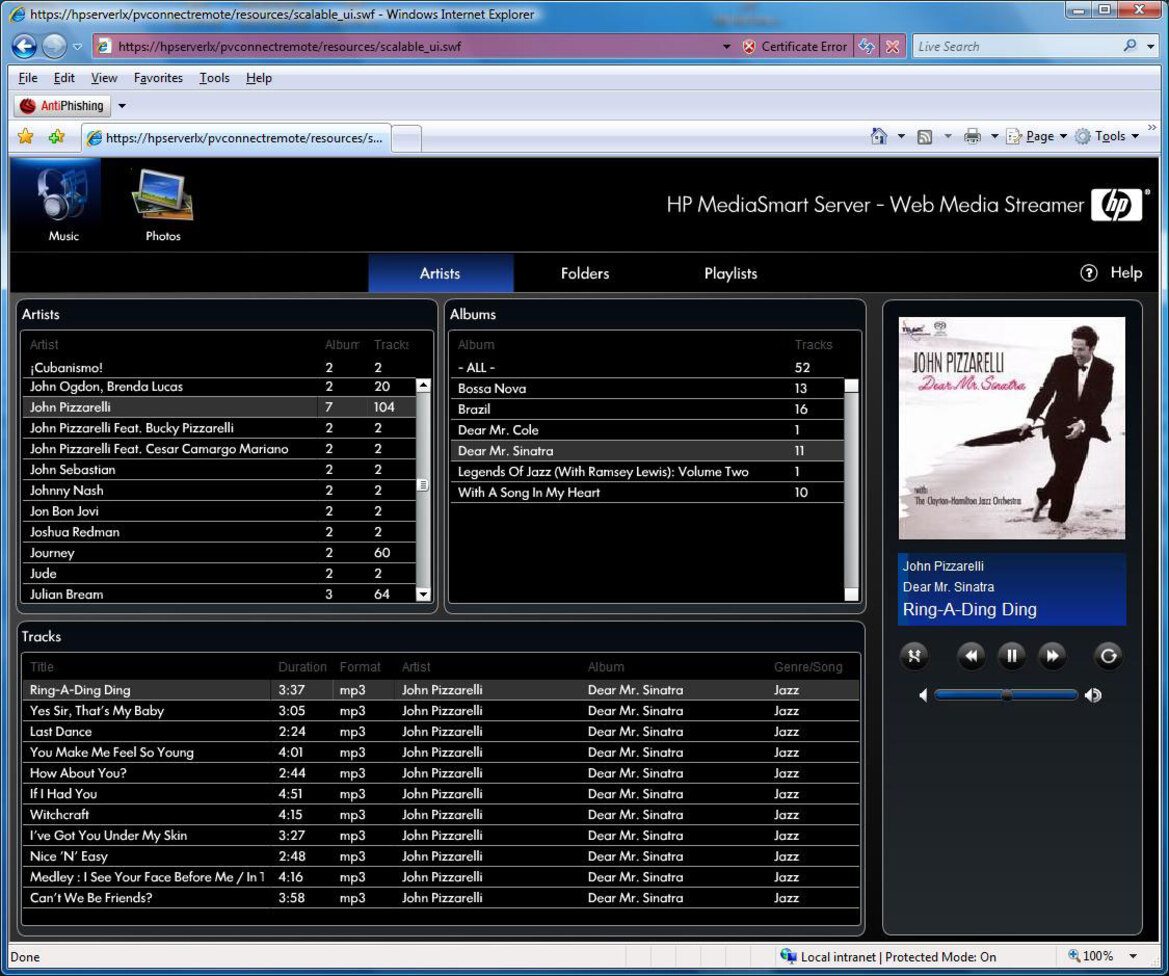Click the Add to Favorites icon
The image size is (1169, 976).
point(57,136)
